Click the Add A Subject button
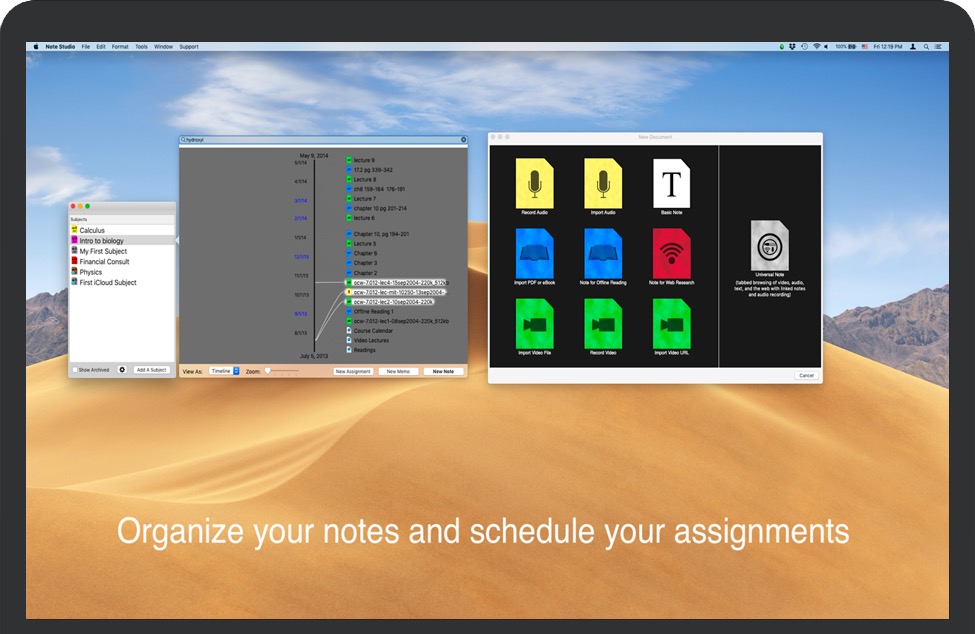This screenshot has width=975, height=634. click(x=151, y=370)
